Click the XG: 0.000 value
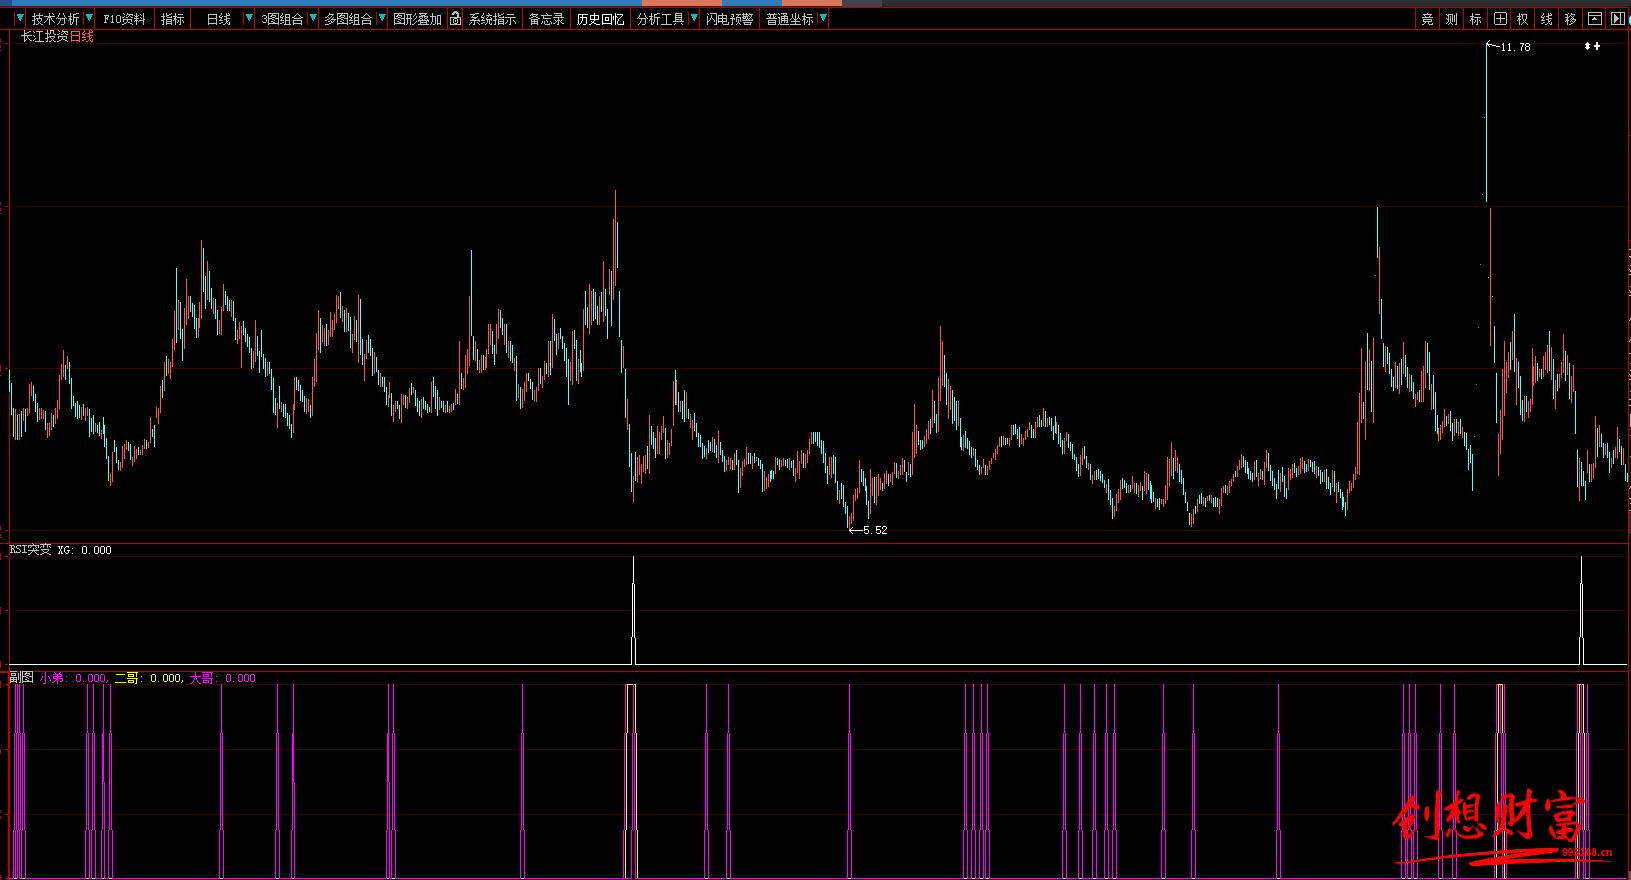 coord(84,550)
